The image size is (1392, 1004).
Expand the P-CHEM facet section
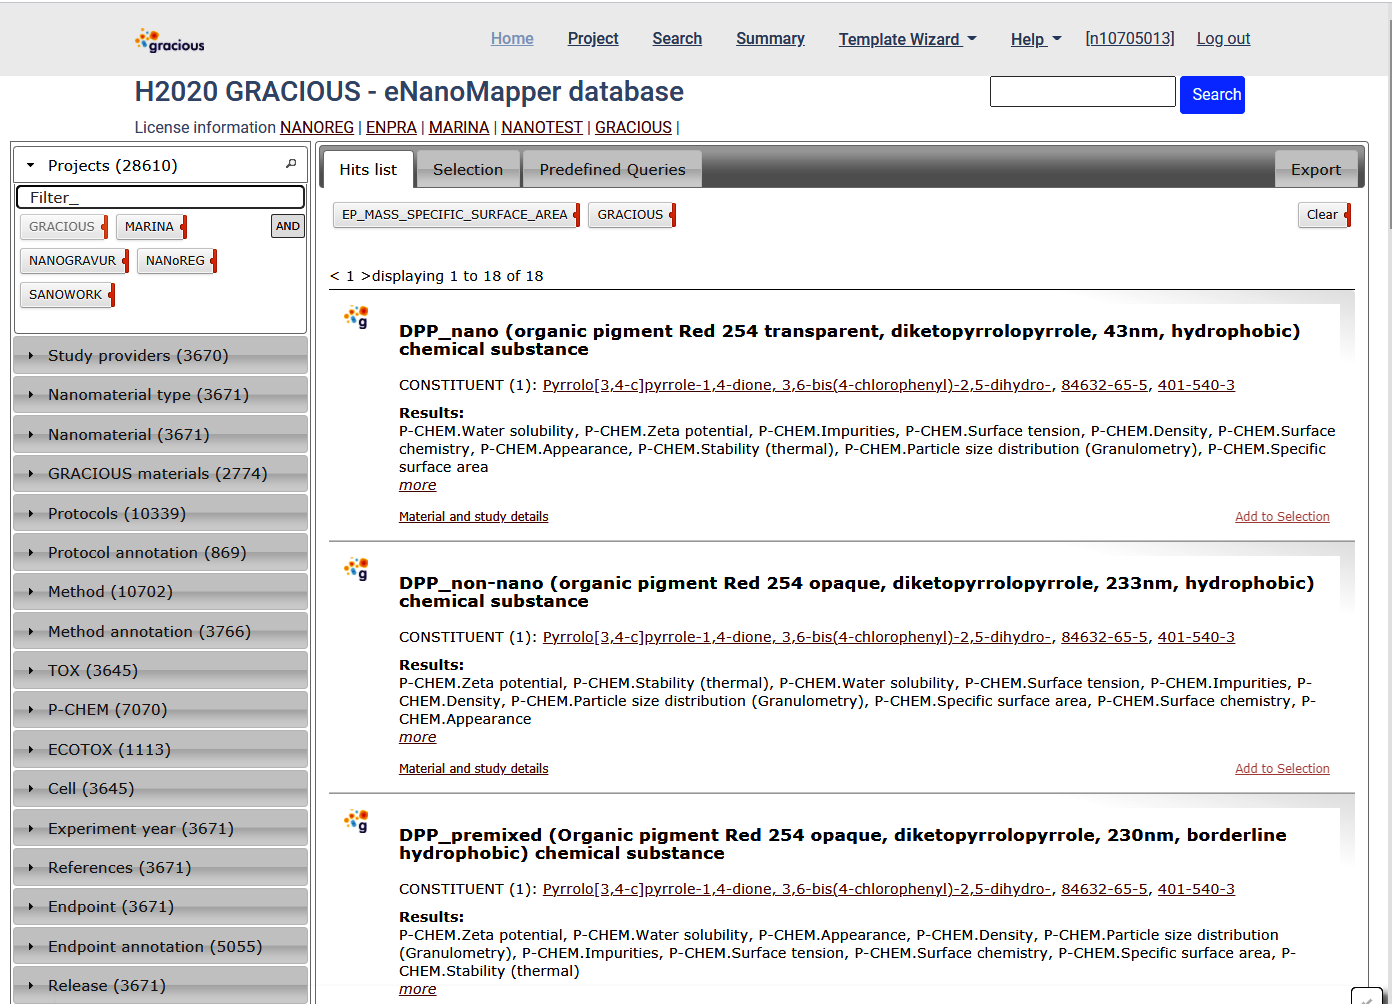click(107, 710)
